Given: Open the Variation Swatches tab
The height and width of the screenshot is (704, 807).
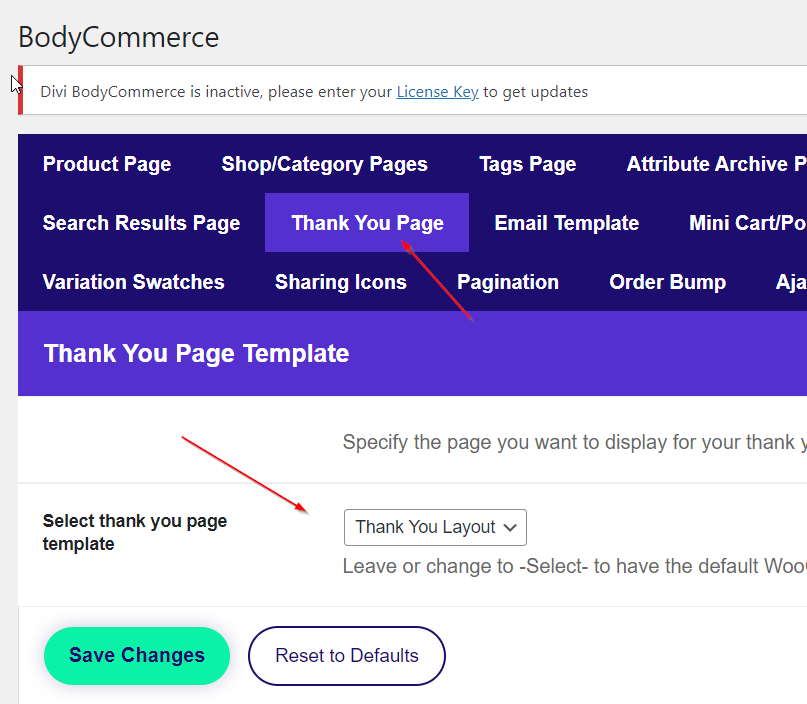Looking at the screenshot, I should (x=133, y=282).
